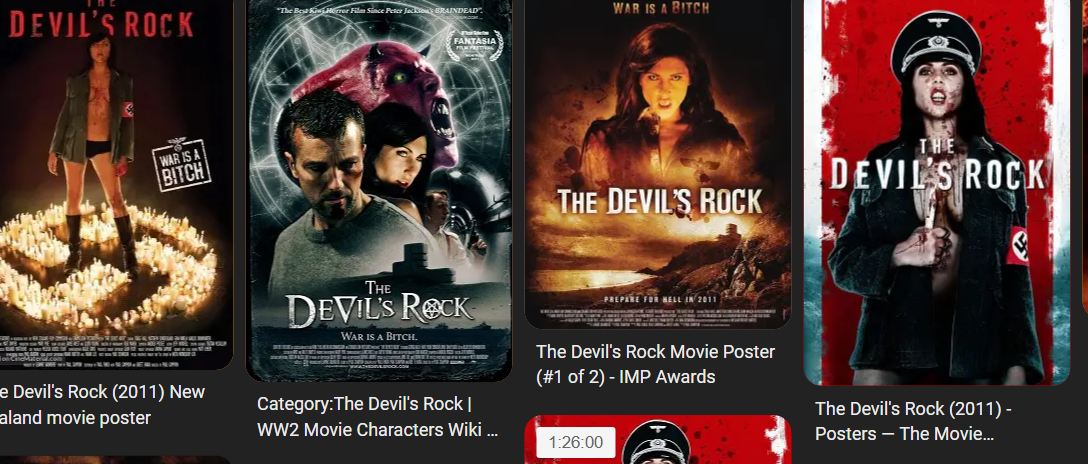Open the candle-circle Devil's Rock poster thumbnail
The width and height of the screenshot is (1088, 464).
click(116, 184)
